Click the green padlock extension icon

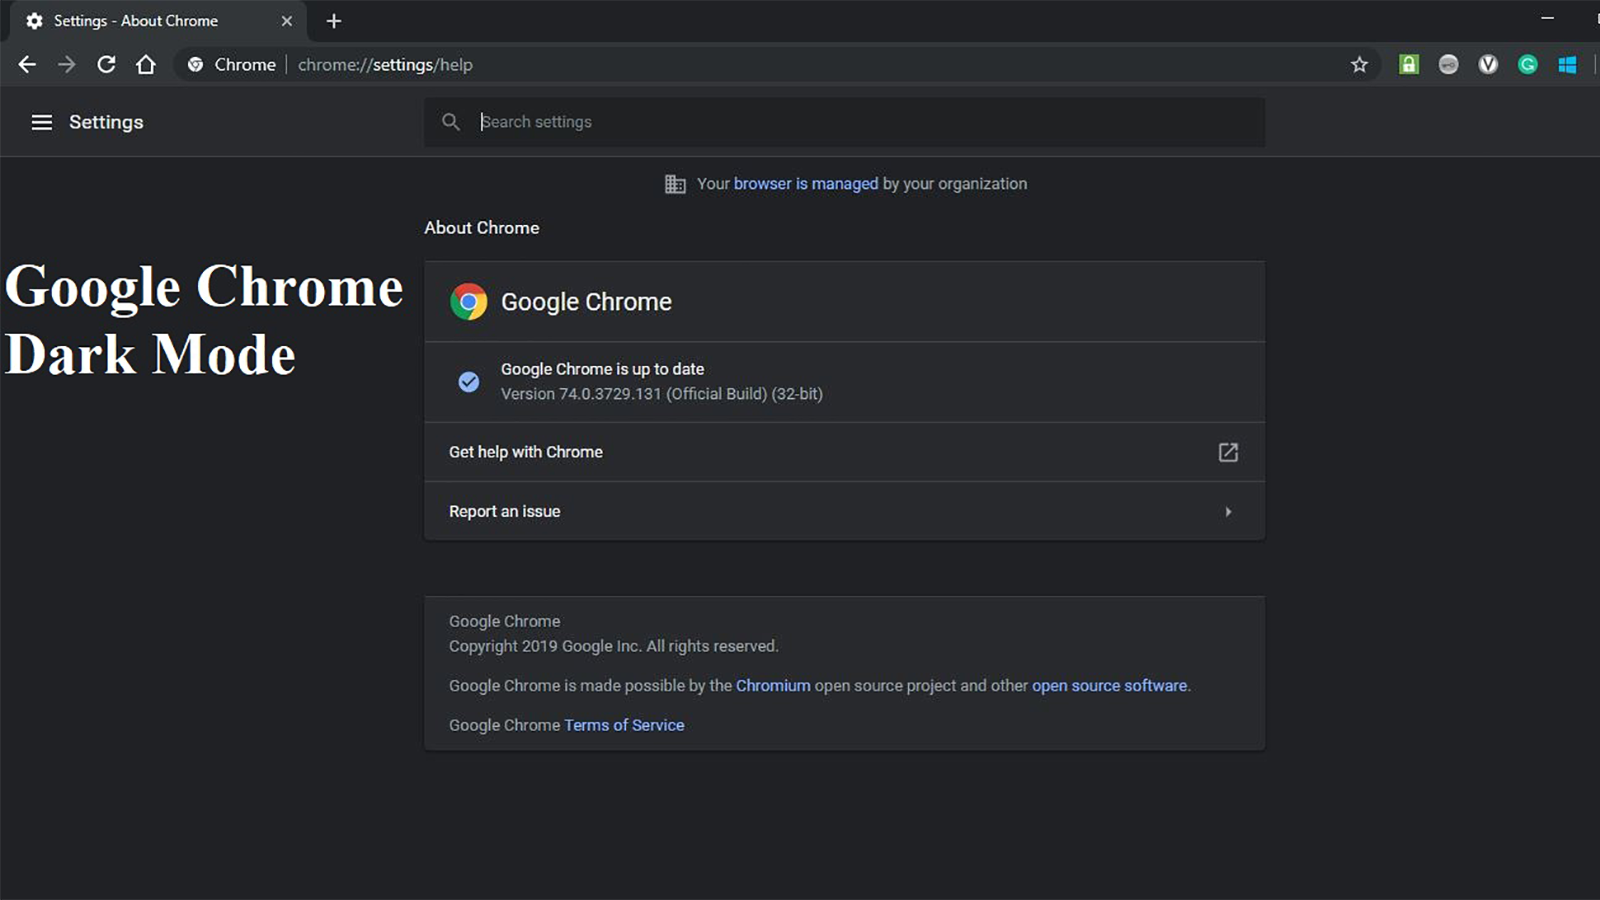click(1409, 64)
